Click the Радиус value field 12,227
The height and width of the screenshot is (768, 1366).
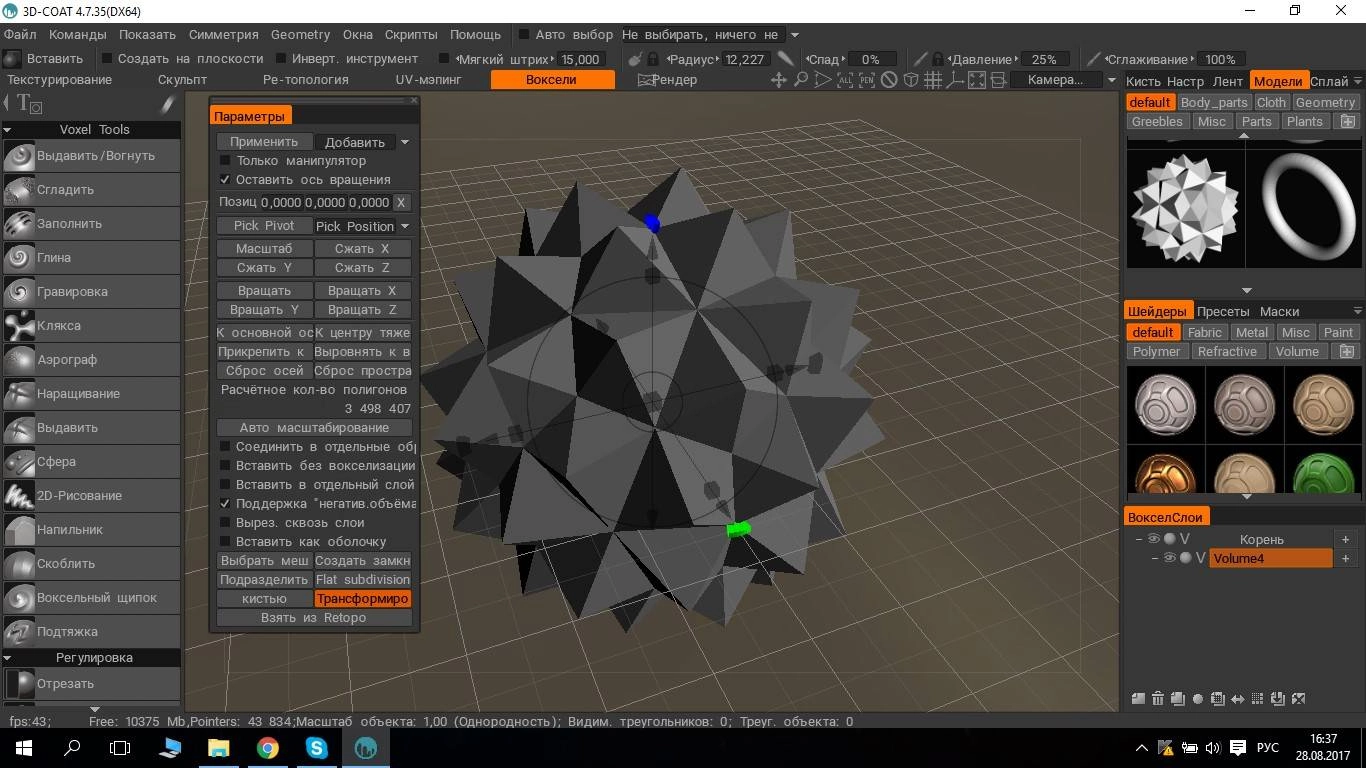pos(745,59)
